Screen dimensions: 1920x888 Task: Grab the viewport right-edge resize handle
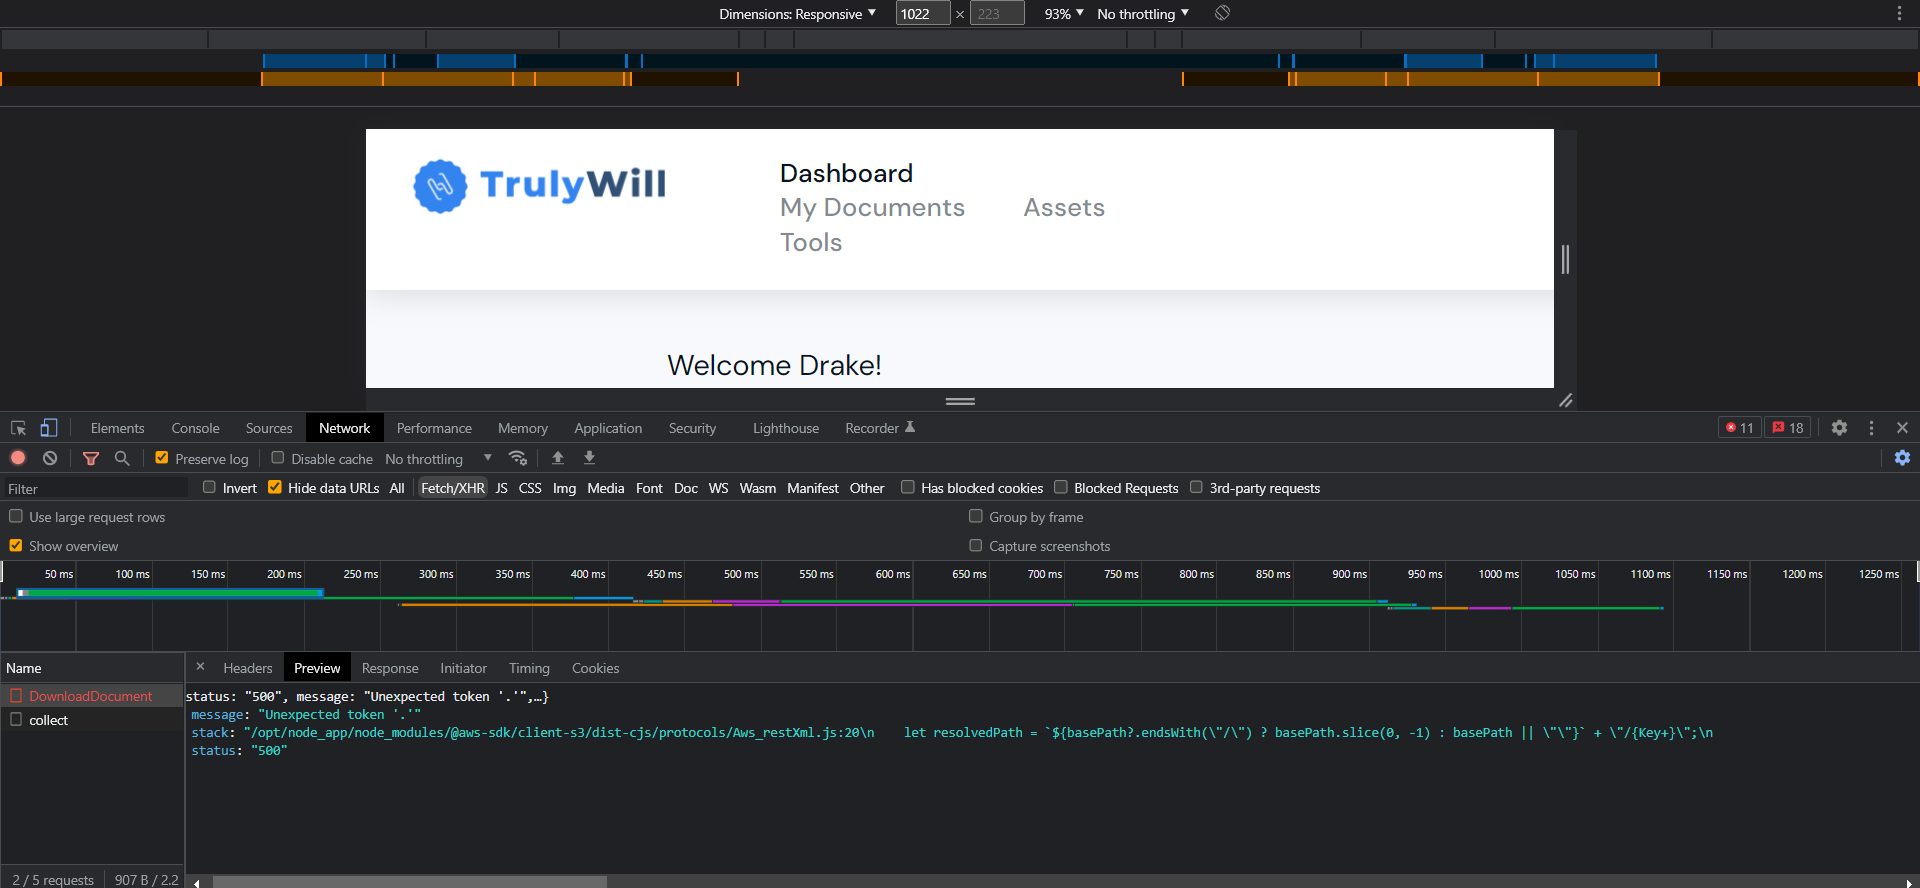point(1565,259)
